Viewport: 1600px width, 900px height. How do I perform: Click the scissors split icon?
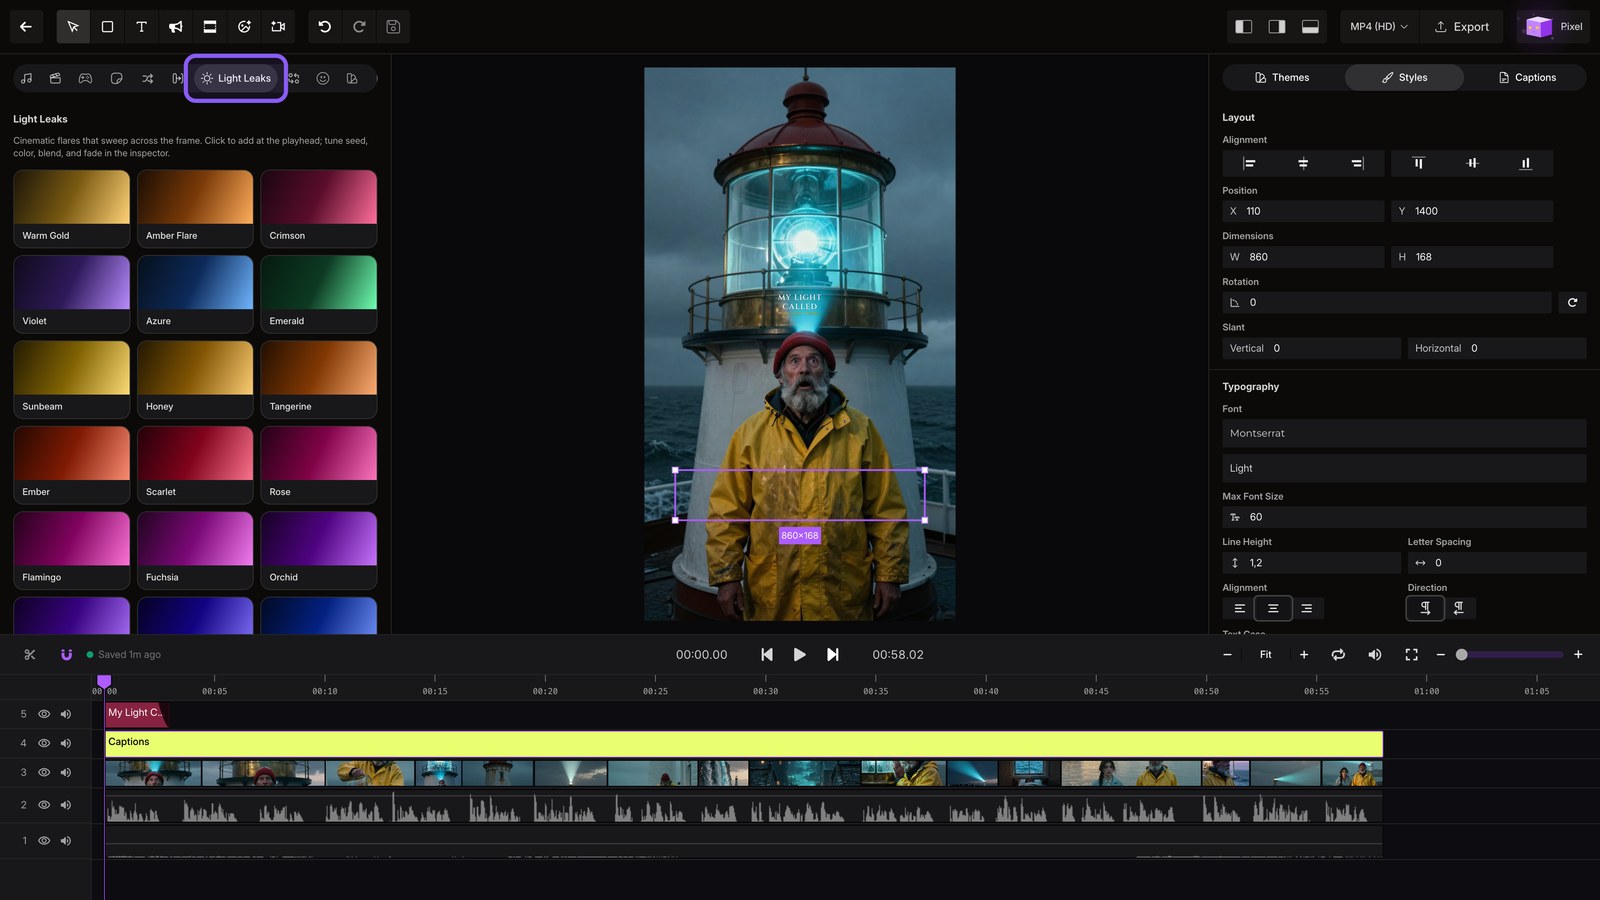[30, 655]
